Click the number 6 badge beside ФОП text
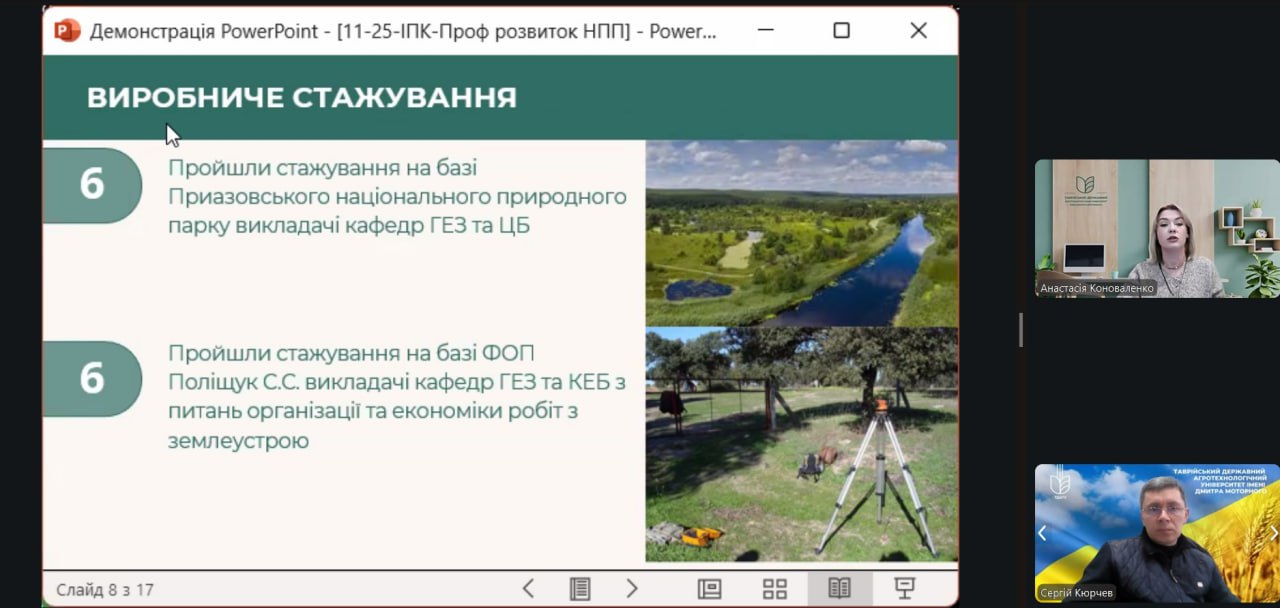 point(92,378)
